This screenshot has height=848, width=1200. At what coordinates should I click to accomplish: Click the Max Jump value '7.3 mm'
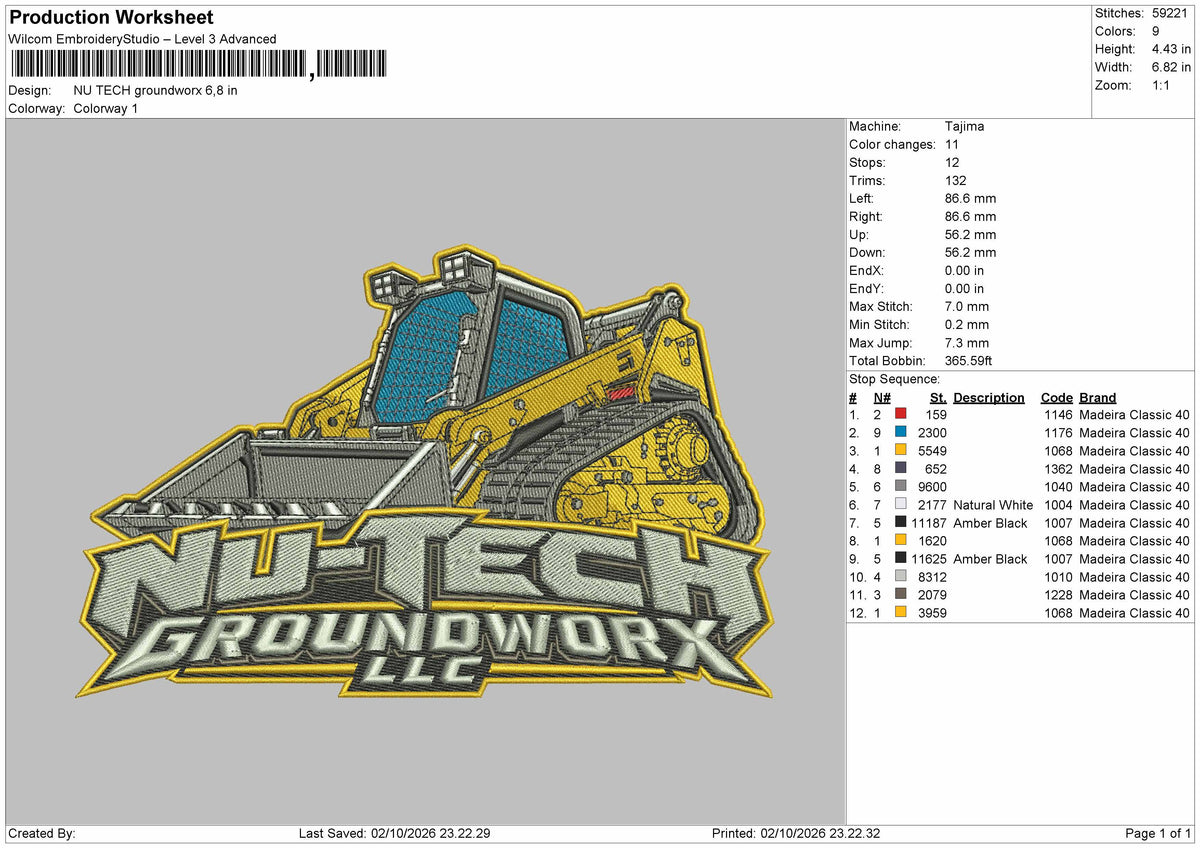click(x=967, y=343)
